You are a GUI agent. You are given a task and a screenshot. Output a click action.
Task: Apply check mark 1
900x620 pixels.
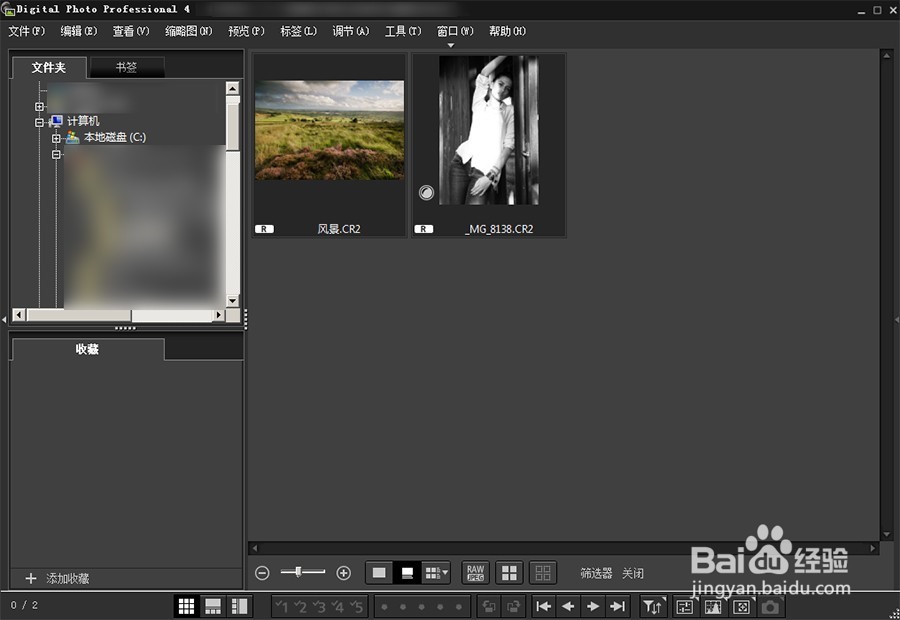(x=281, y=606)
